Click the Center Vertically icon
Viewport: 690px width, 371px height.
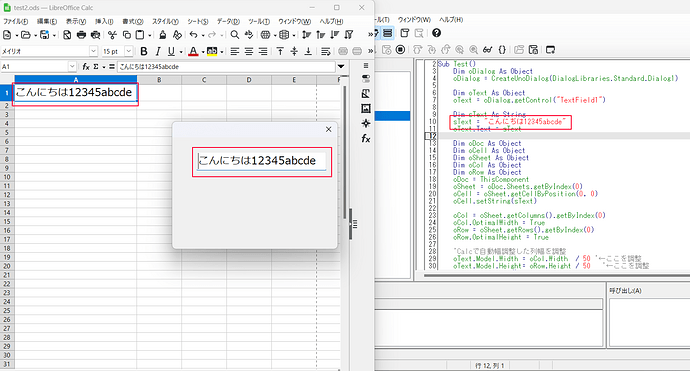[x=294, y=51]
